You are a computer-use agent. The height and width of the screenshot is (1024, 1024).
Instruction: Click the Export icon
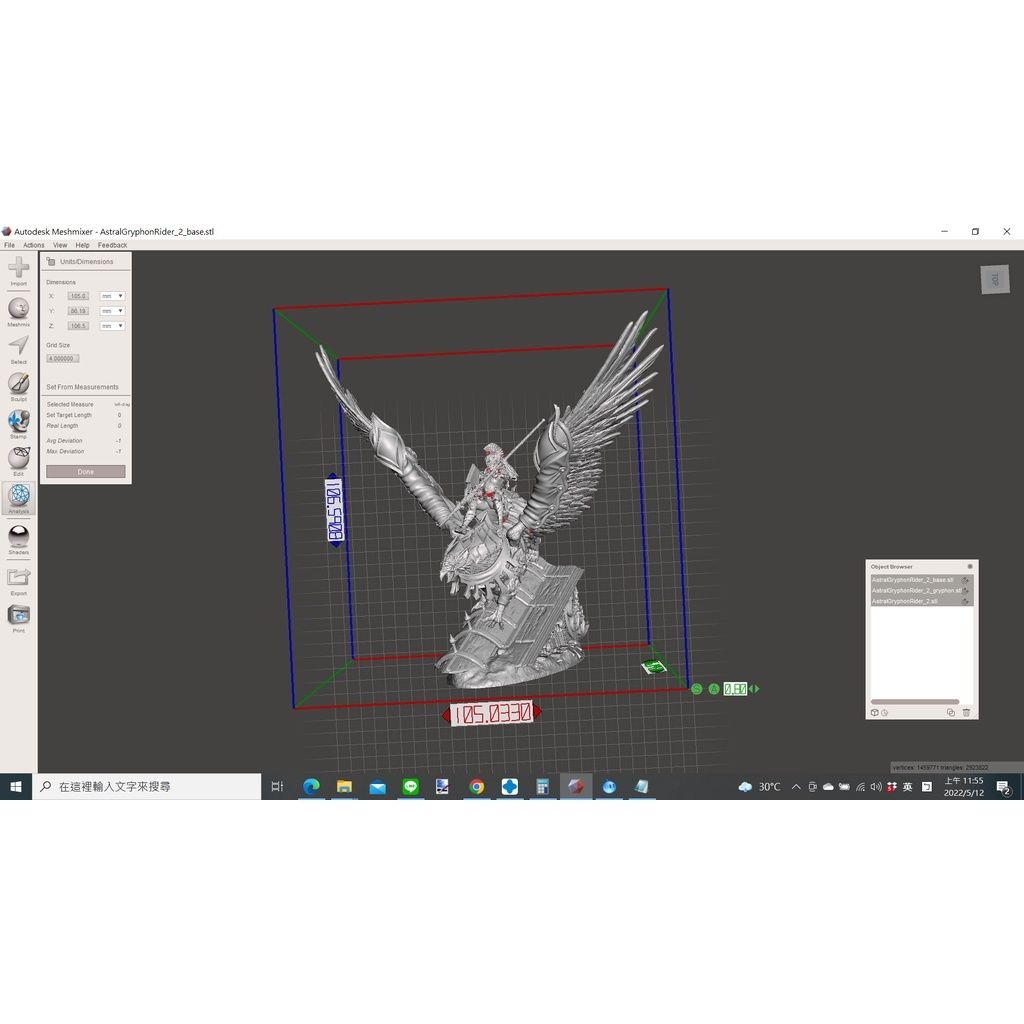[x=18, y=578]
